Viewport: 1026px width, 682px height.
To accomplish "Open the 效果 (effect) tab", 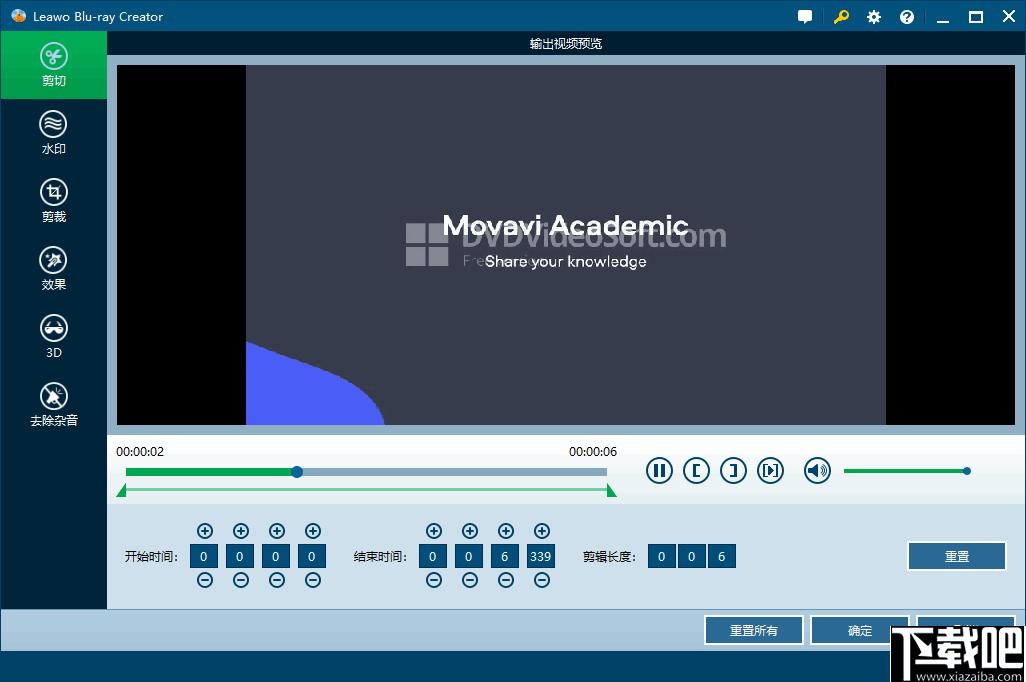I will 54,269.
